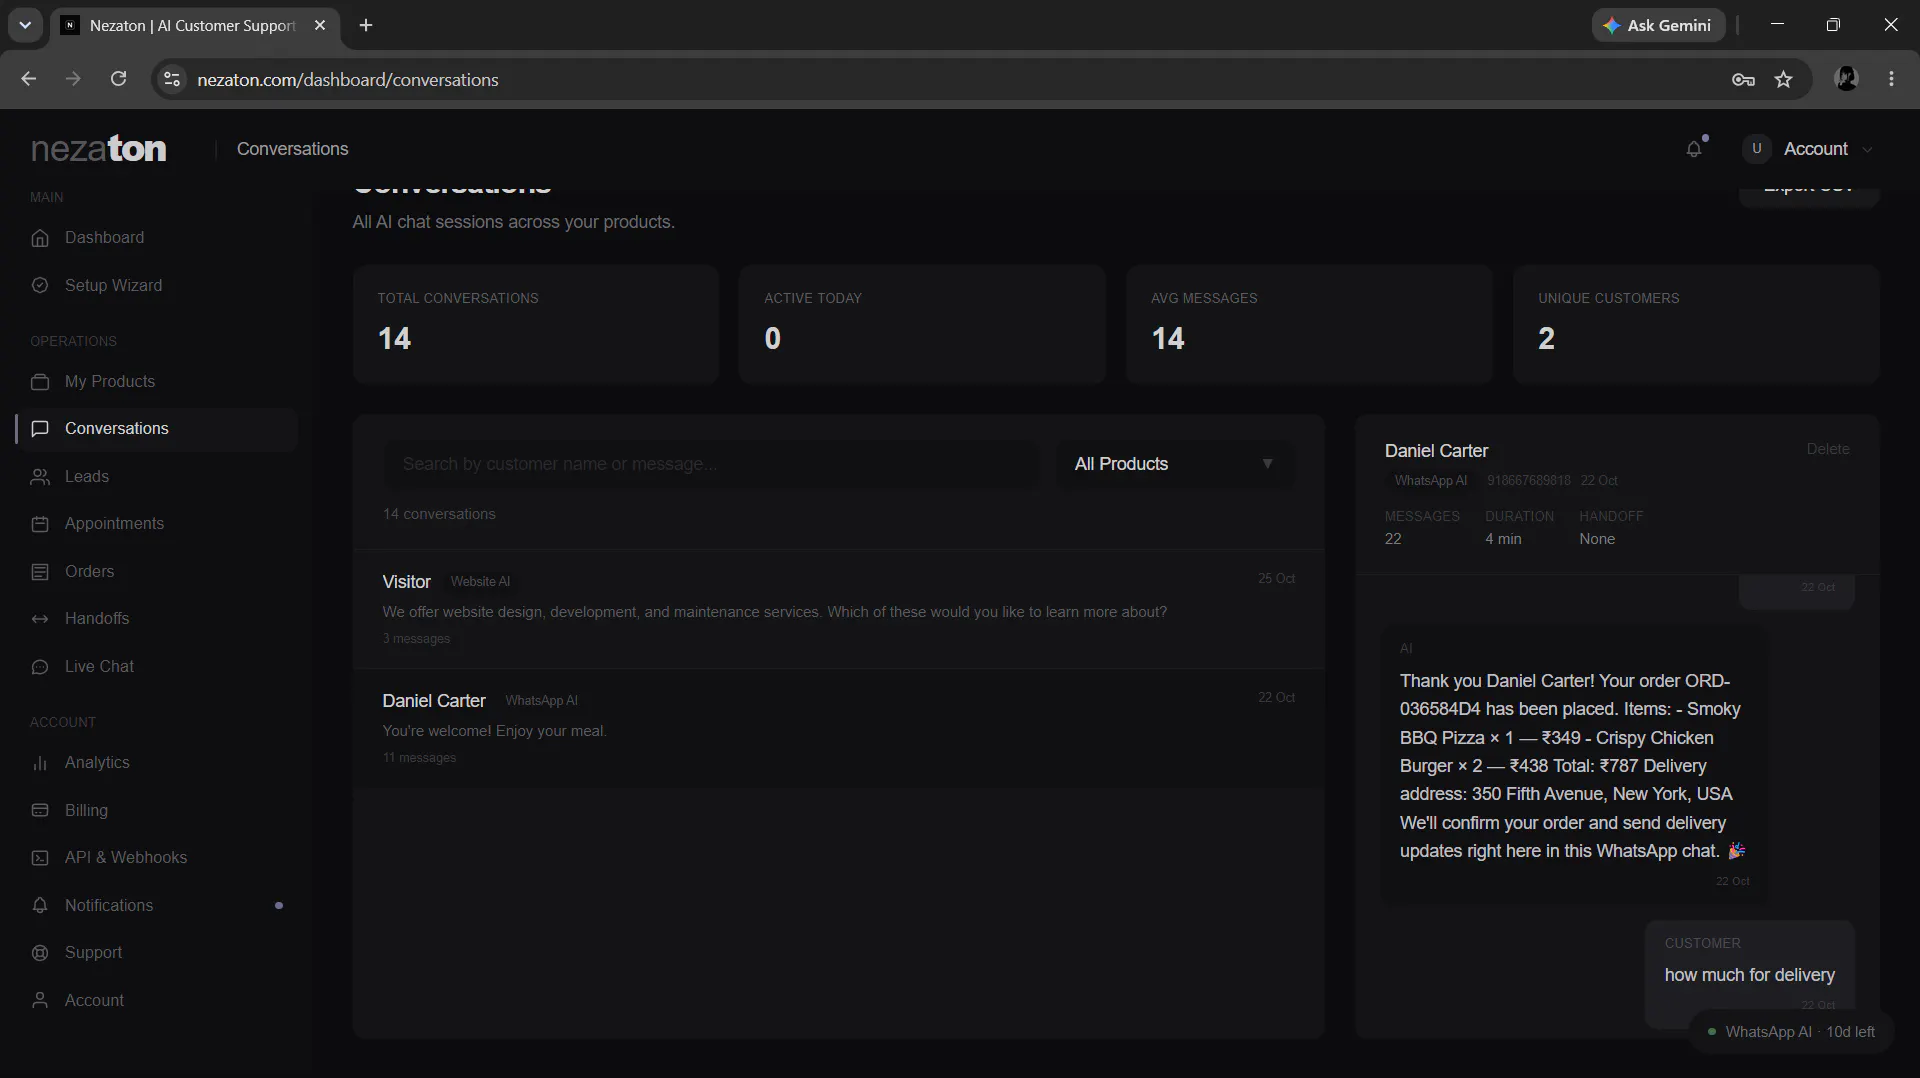This screenshot has width=1920, height=1078.
Task: Click the nezaton logo
Action: 99,149
